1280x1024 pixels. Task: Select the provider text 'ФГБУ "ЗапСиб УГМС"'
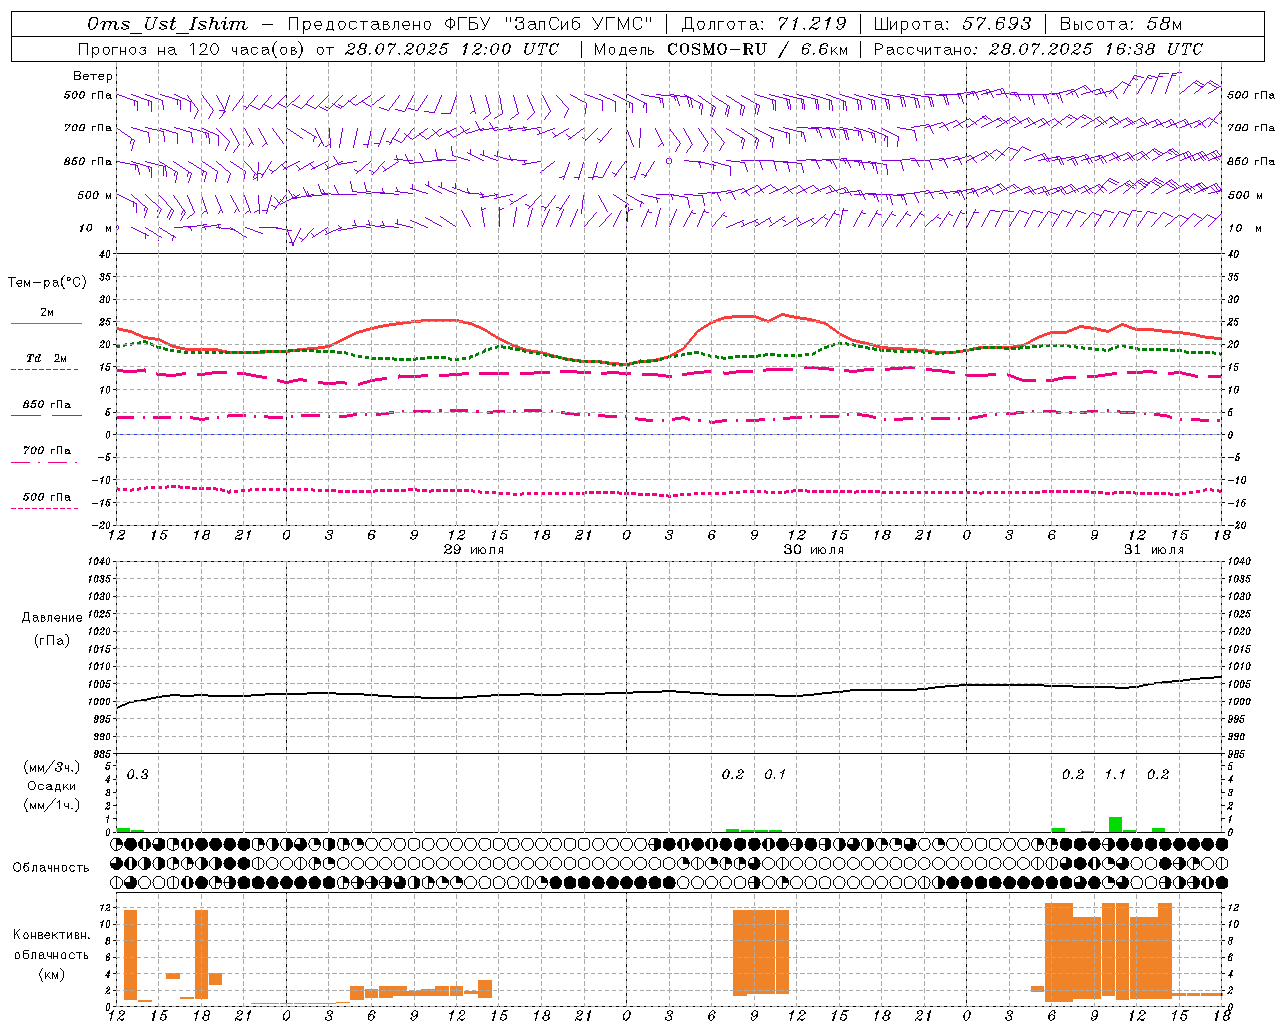coord(548,24)
